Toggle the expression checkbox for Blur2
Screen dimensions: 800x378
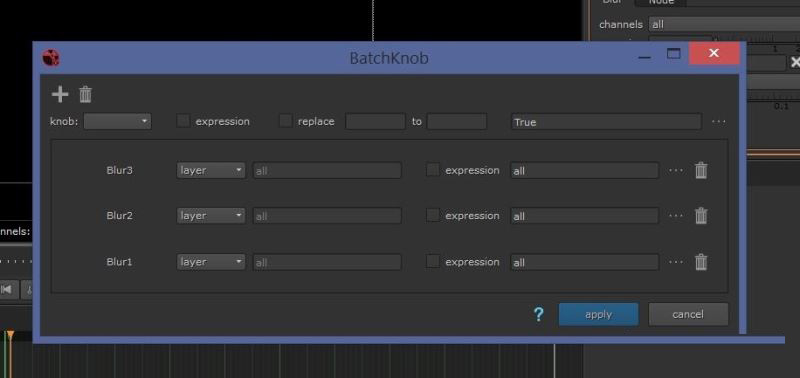click(x=433, y=215)
